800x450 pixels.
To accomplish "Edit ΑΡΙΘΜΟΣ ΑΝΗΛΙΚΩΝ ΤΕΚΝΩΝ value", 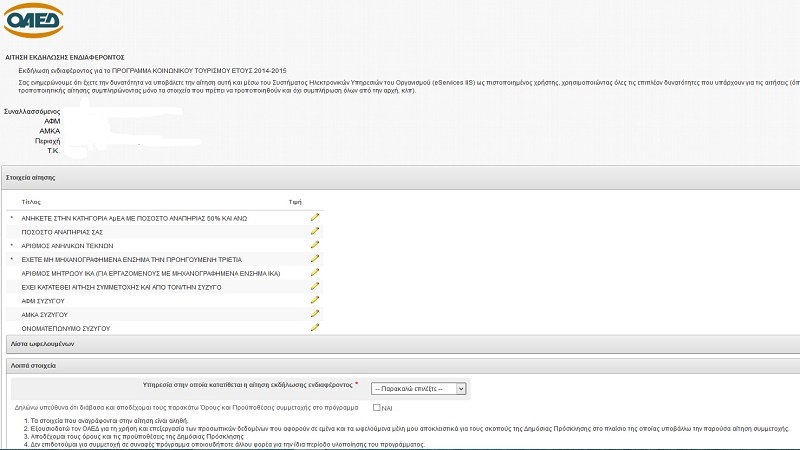I will [315, 245].
